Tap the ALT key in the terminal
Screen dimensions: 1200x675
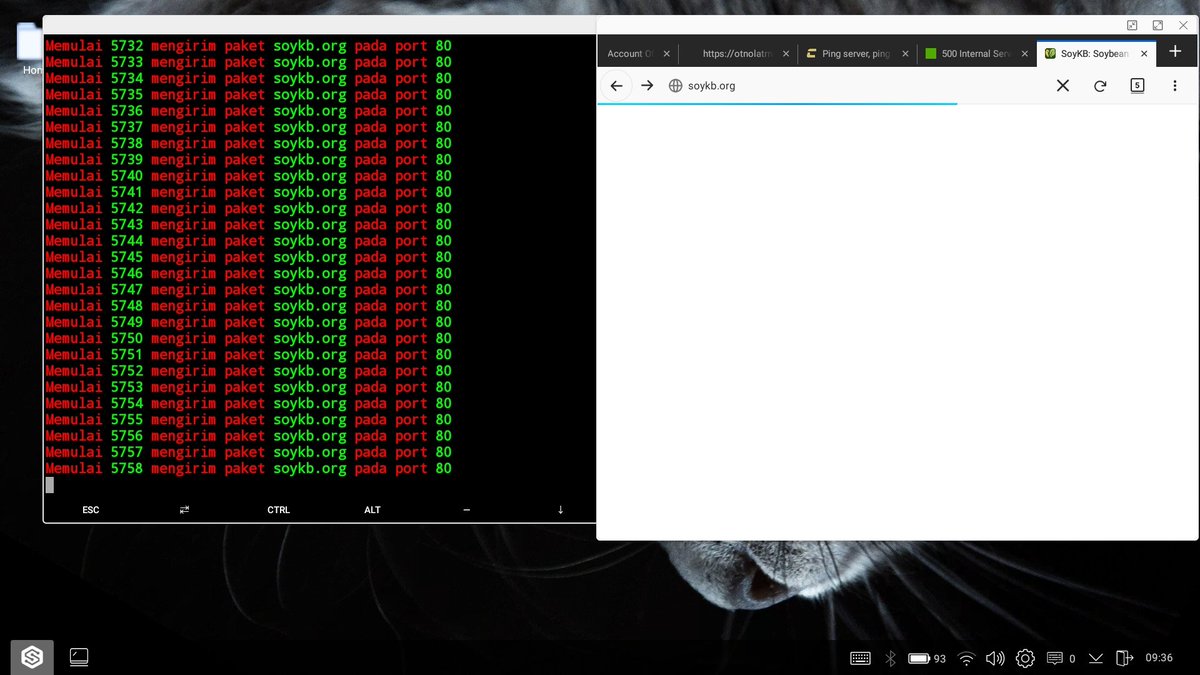coord(372,510)
